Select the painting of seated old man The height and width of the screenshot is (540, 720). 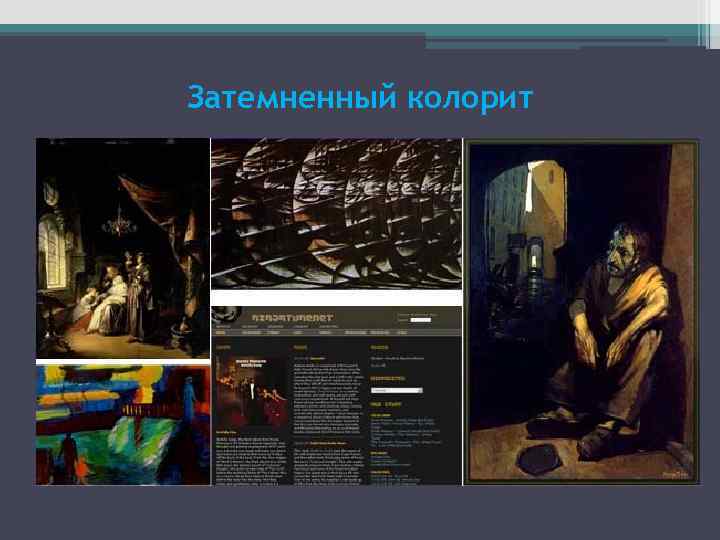[582, 312]
